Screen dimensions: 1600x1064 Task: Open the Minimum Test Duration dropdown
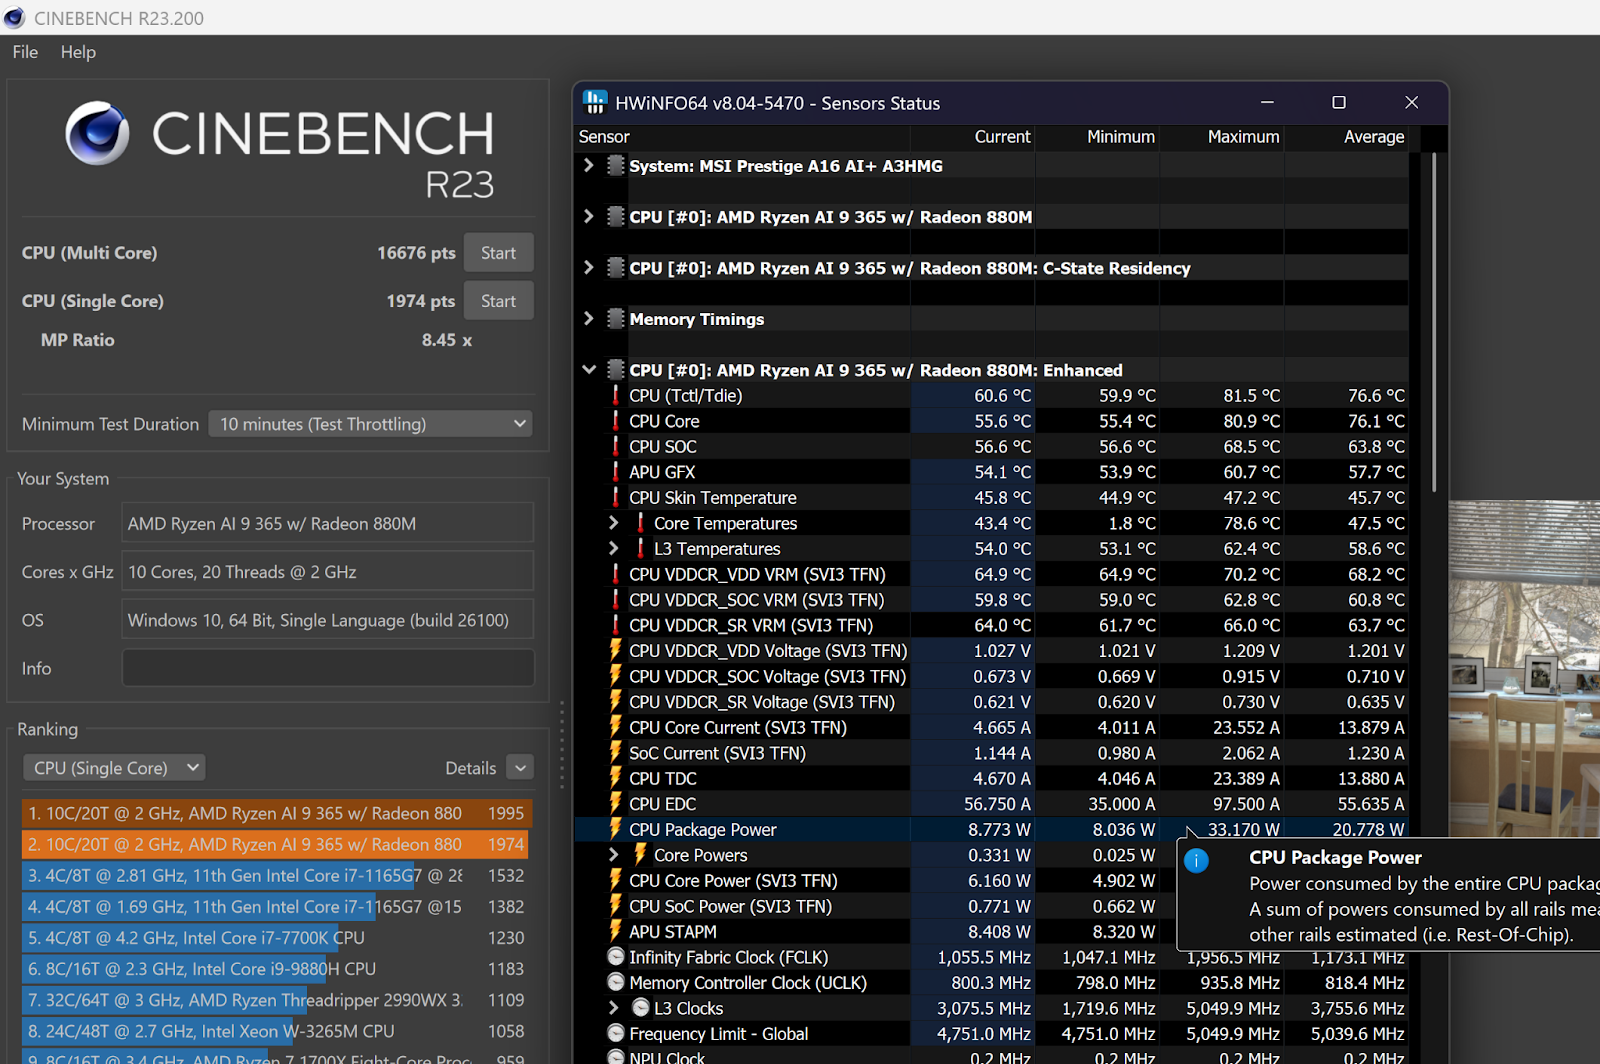[x=371, y=424]
